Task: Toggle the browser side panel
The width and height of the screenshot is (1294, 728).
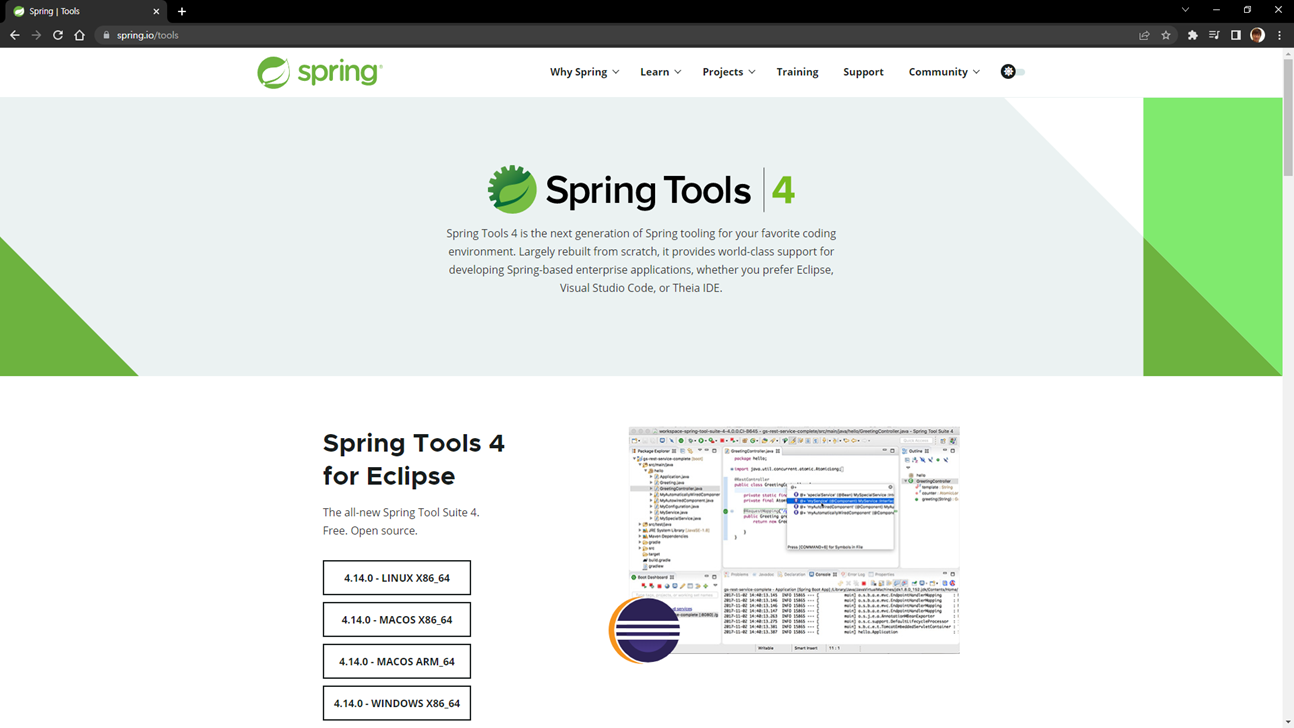Action: pos(1236,35)
